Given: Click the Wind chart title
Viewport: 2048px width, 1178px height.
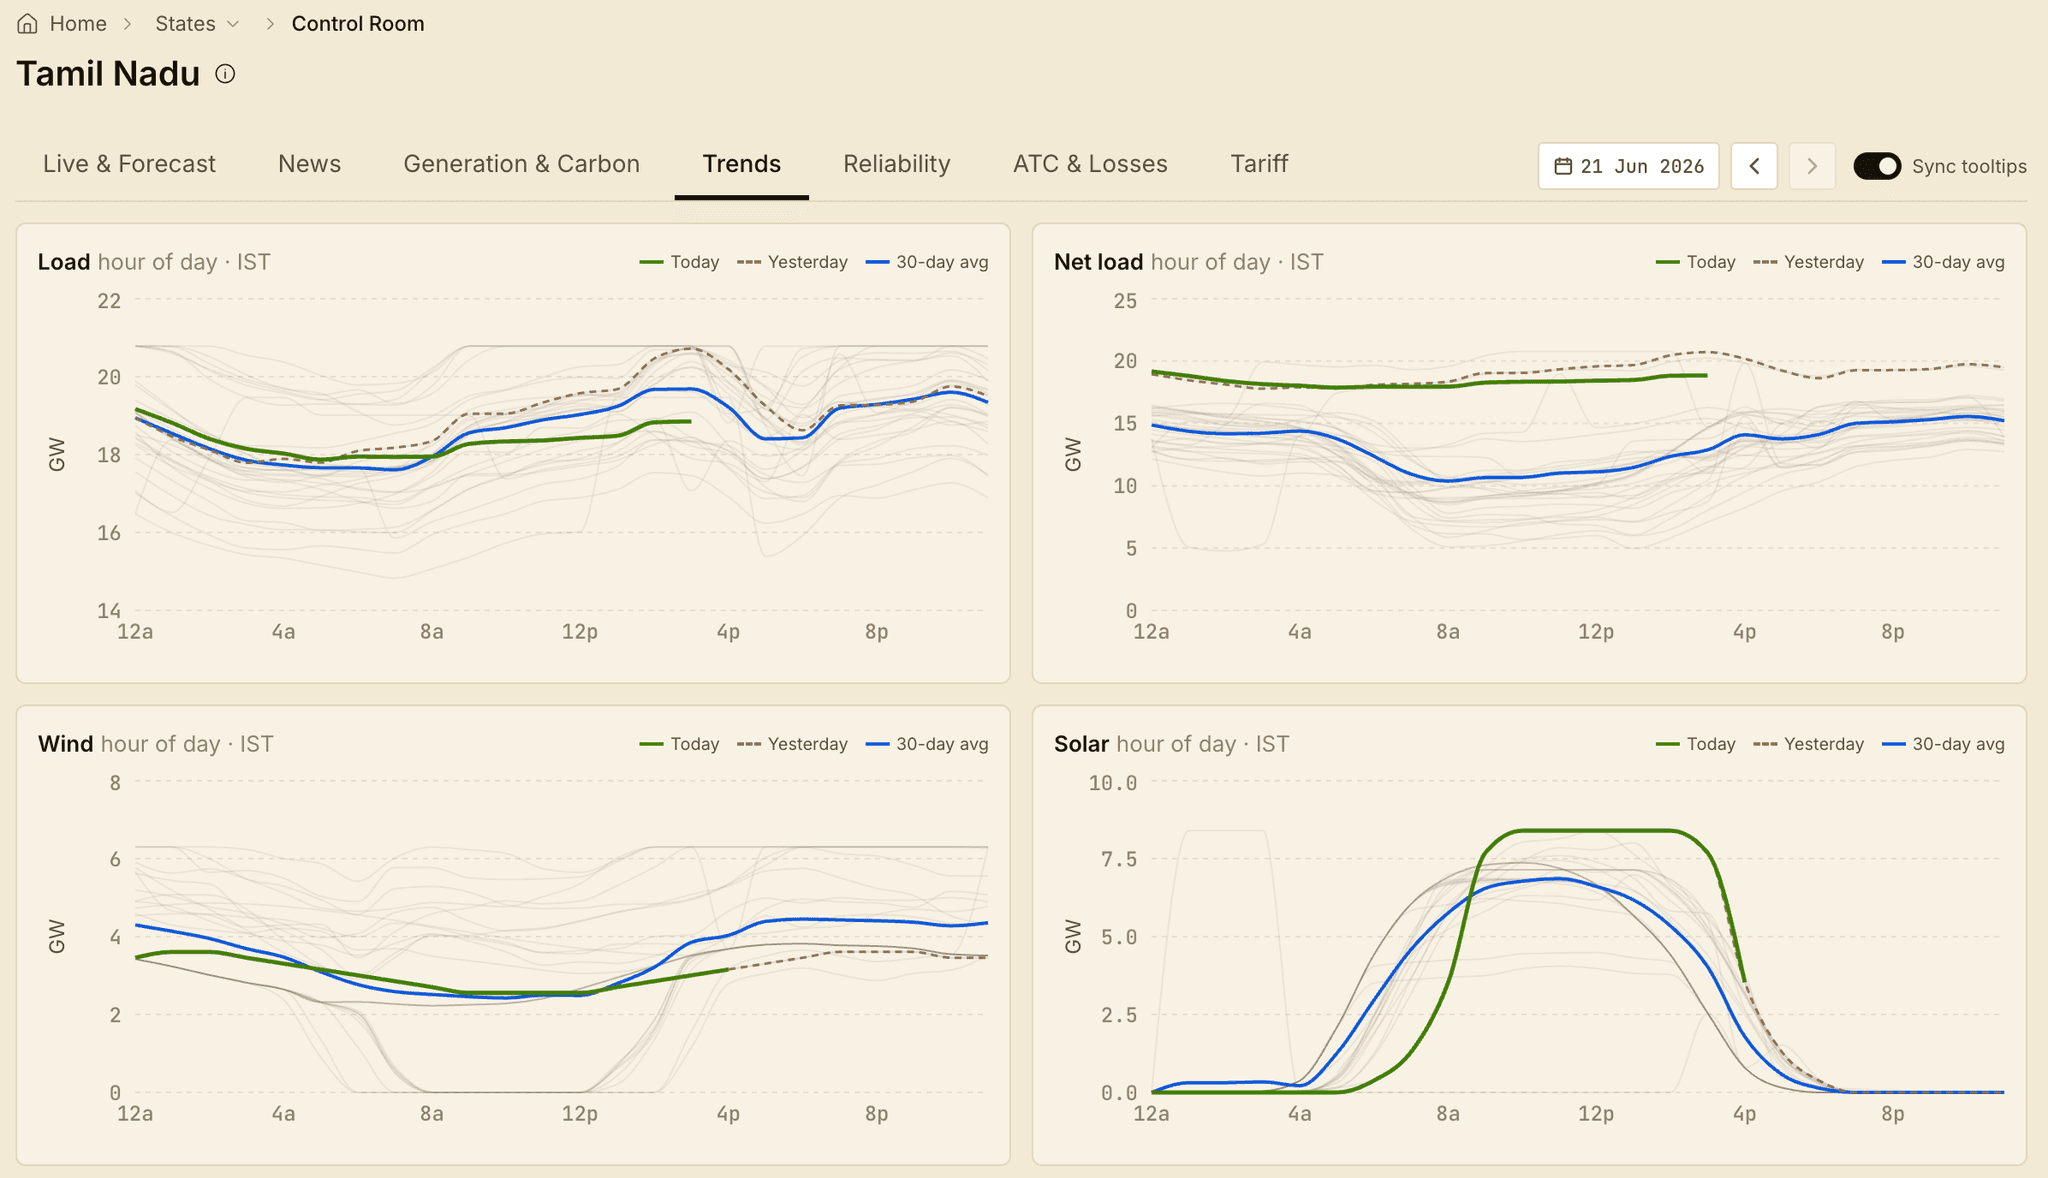Looking at the screenshot, I should [x=65, y=744].
